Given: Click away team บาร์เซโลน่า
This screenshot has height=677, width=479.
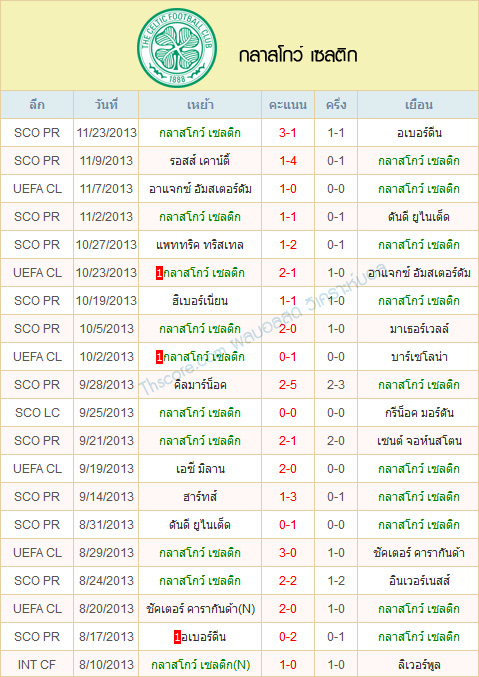Looking at the screenshot, I should click(x=419, y=357).
